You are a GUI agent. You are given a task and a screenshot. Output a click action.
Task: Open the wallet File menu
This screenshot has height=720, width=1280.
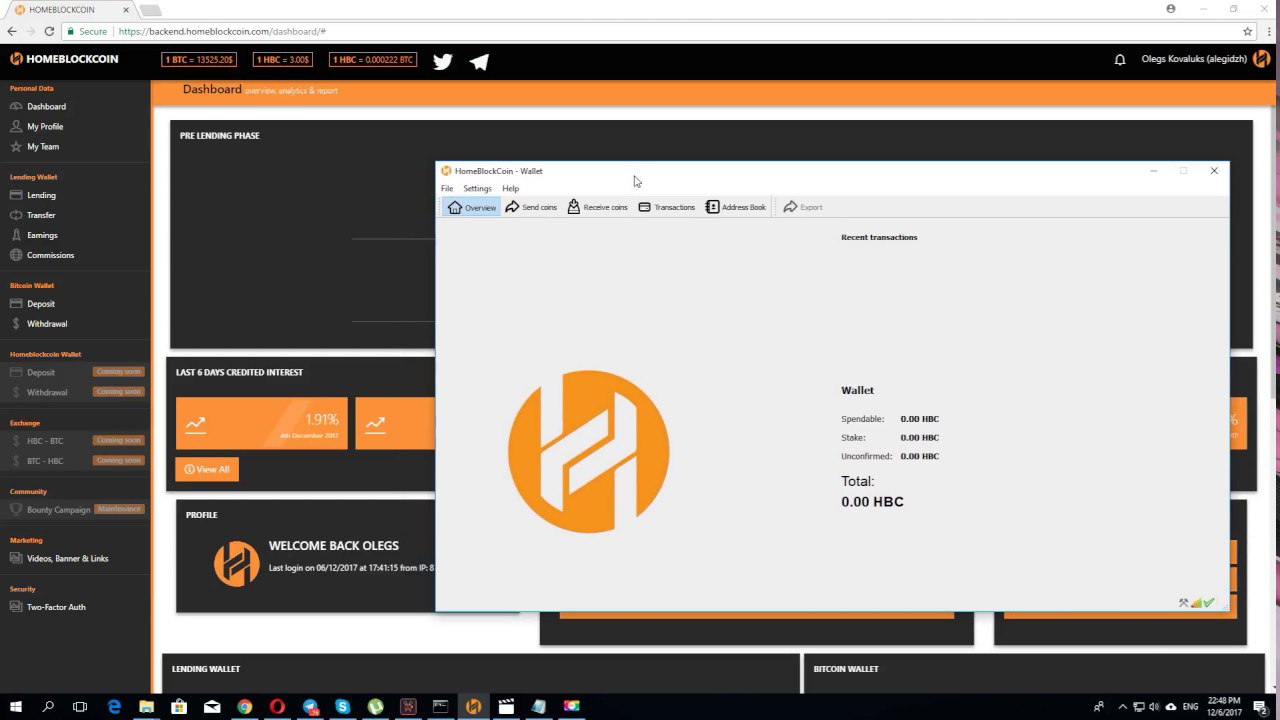click(x=447, y=188)
